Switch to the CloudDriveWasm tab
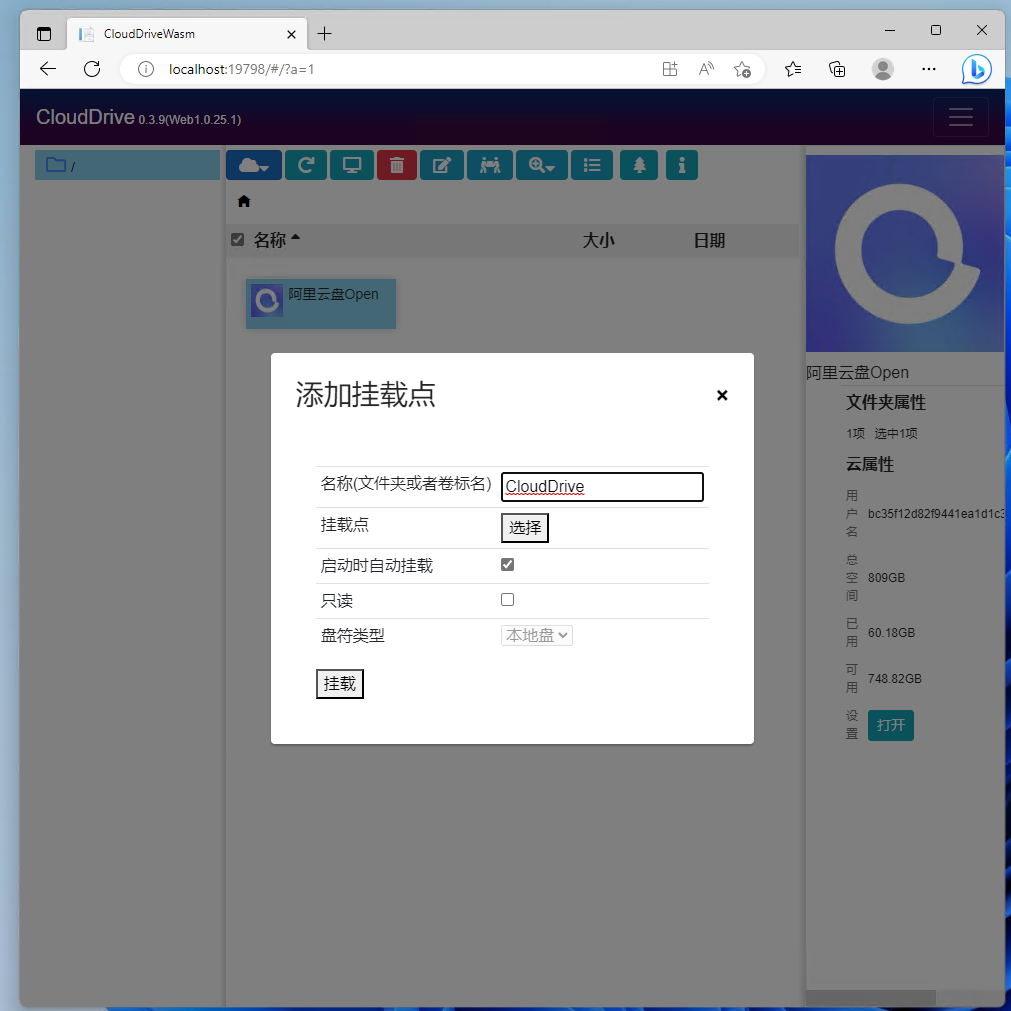The width and height of the screenshot is (1011, 1011). click(187, 34)
